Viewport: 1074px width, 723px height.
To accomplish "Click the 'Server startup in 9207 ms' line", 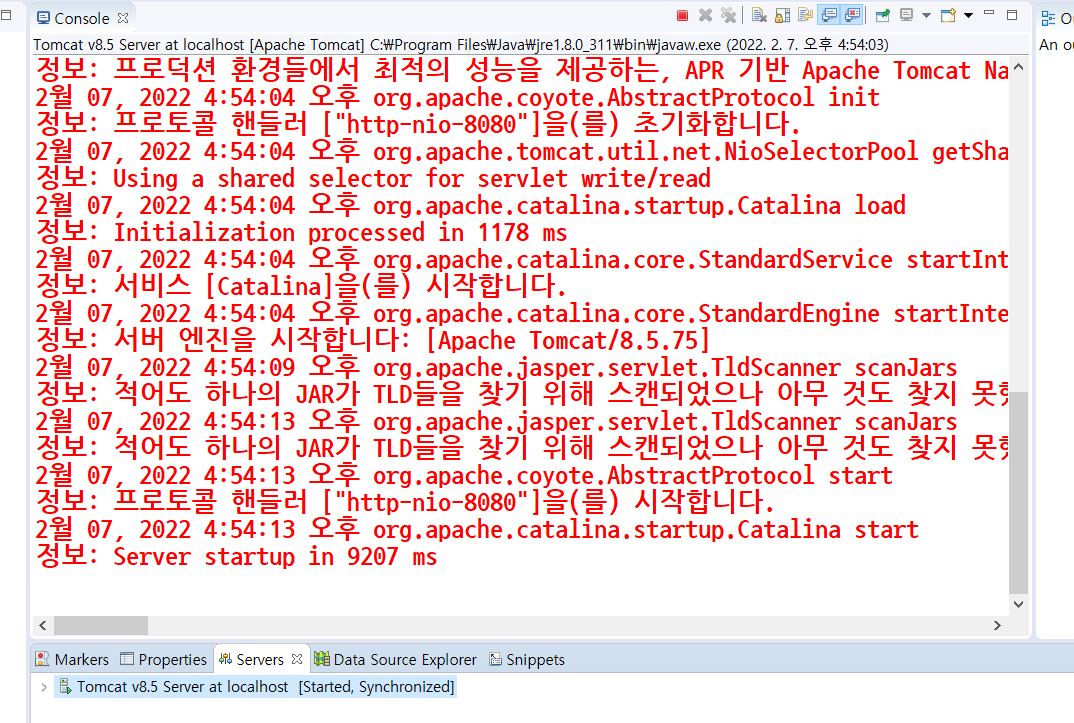I will click(236, 556).
